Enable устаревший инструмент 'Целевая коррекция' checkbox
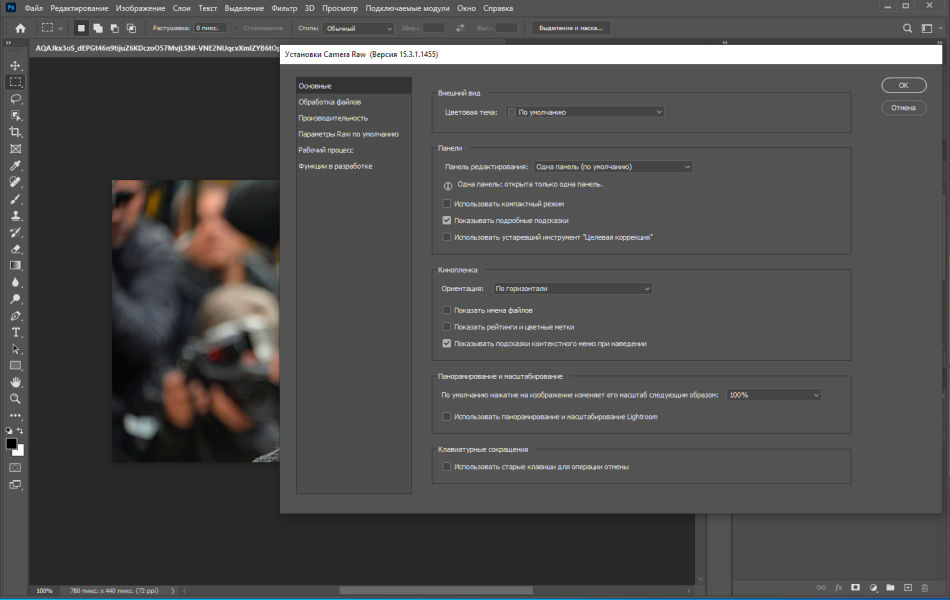This screenshot has height=600, width=950. (447, 237)
